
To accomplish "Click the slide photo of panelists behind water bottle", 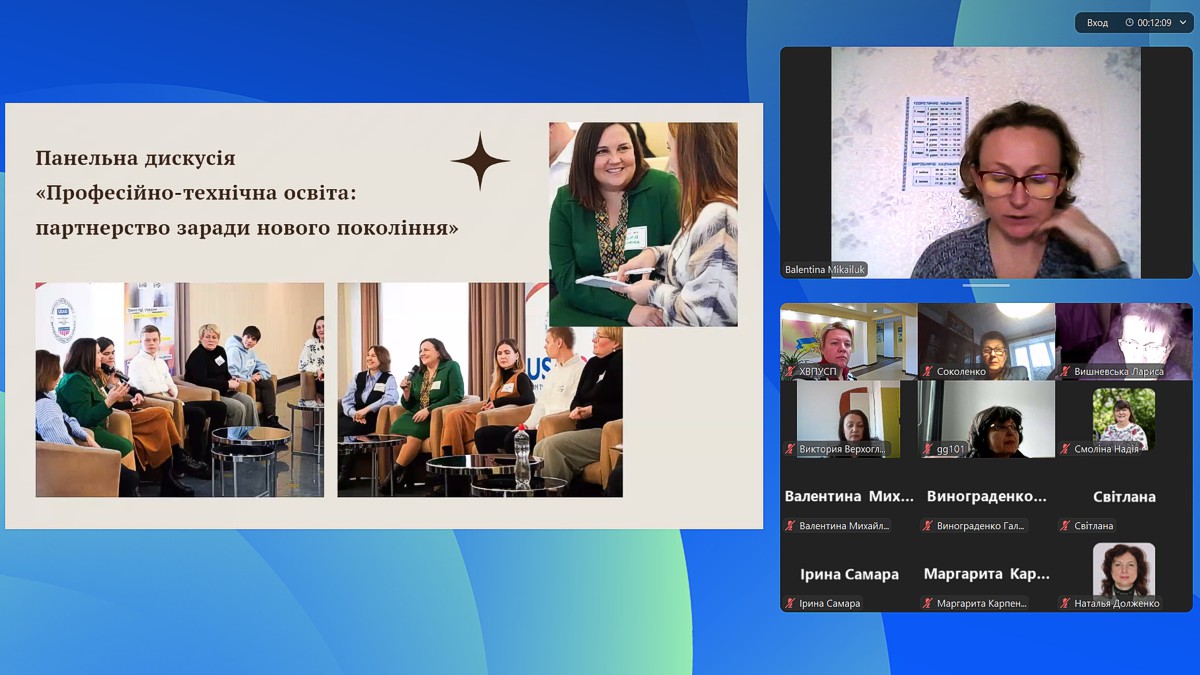I will (x=480, y=390).
